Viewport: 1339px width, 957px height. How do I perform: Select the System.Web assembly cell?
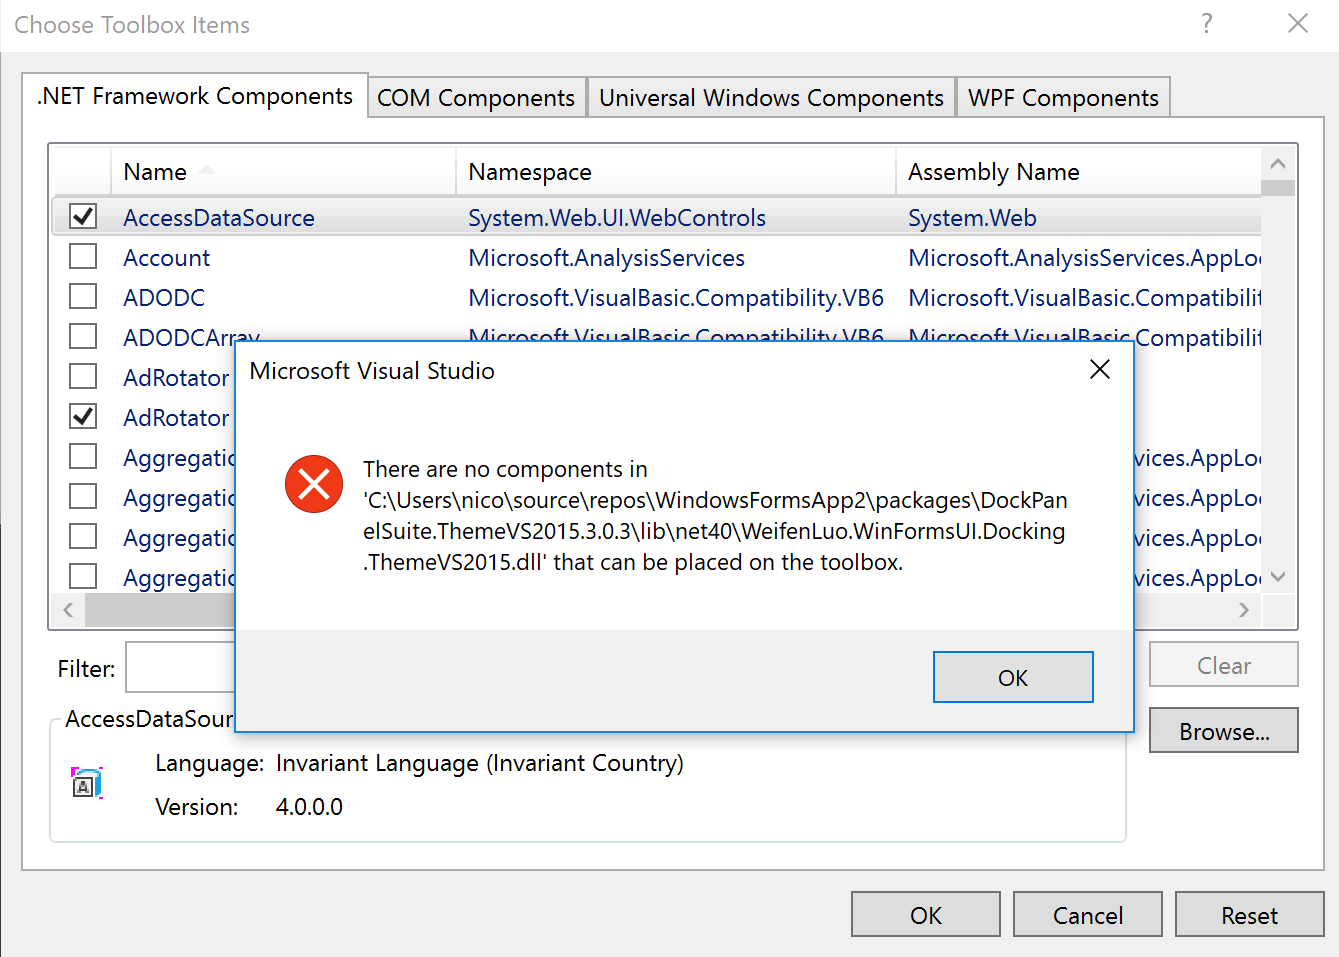972,218
